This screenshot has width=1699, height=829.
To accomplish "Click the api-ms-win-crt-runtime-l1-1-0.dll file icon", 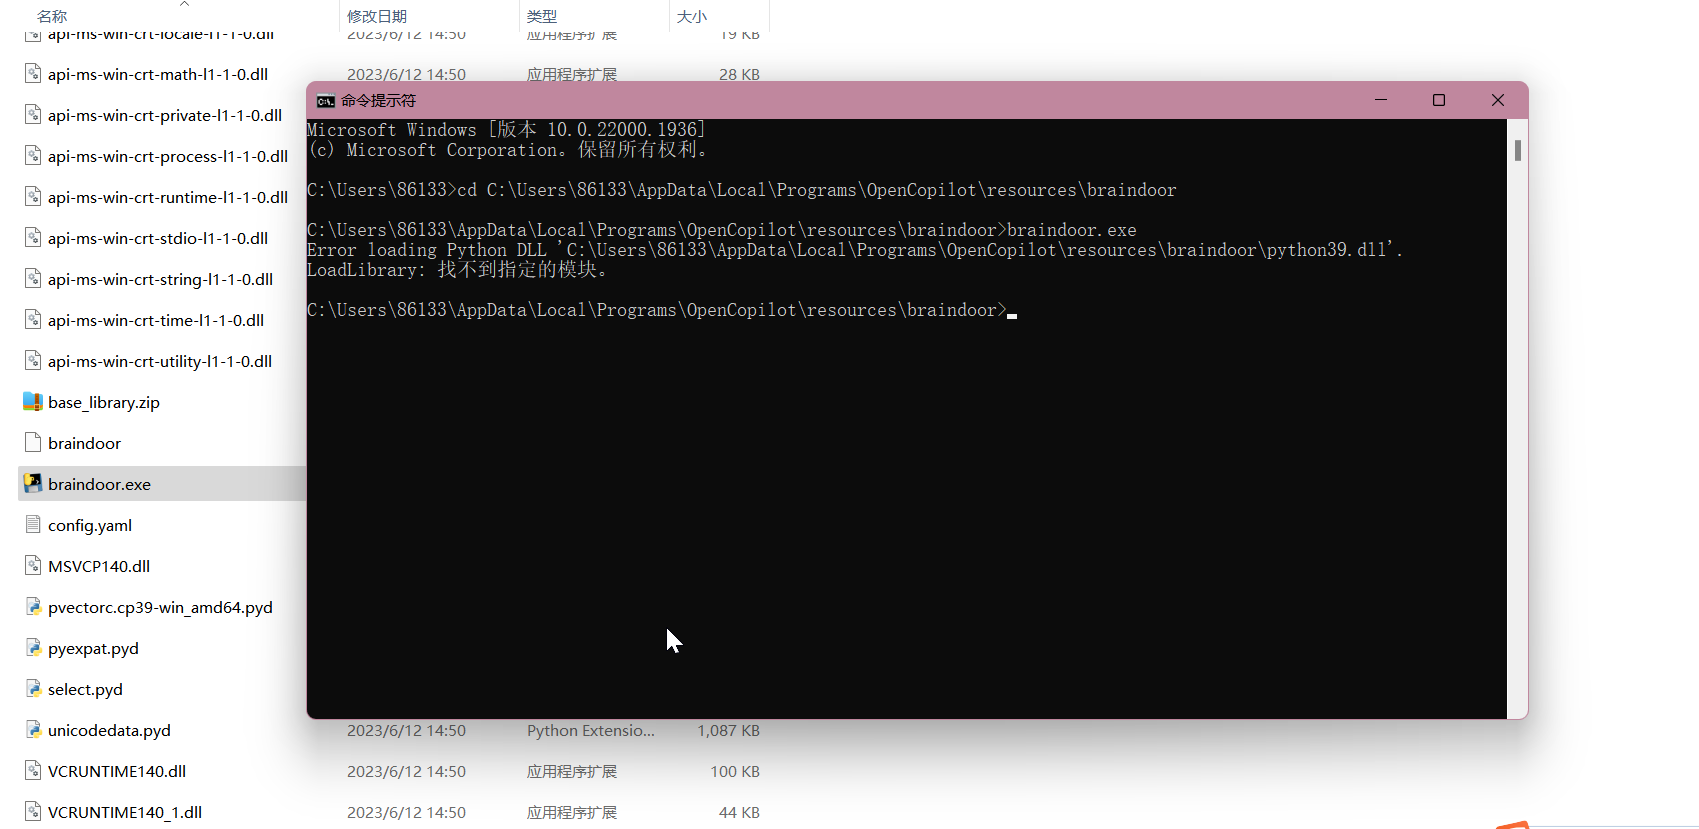I will [x=33, y=197].
